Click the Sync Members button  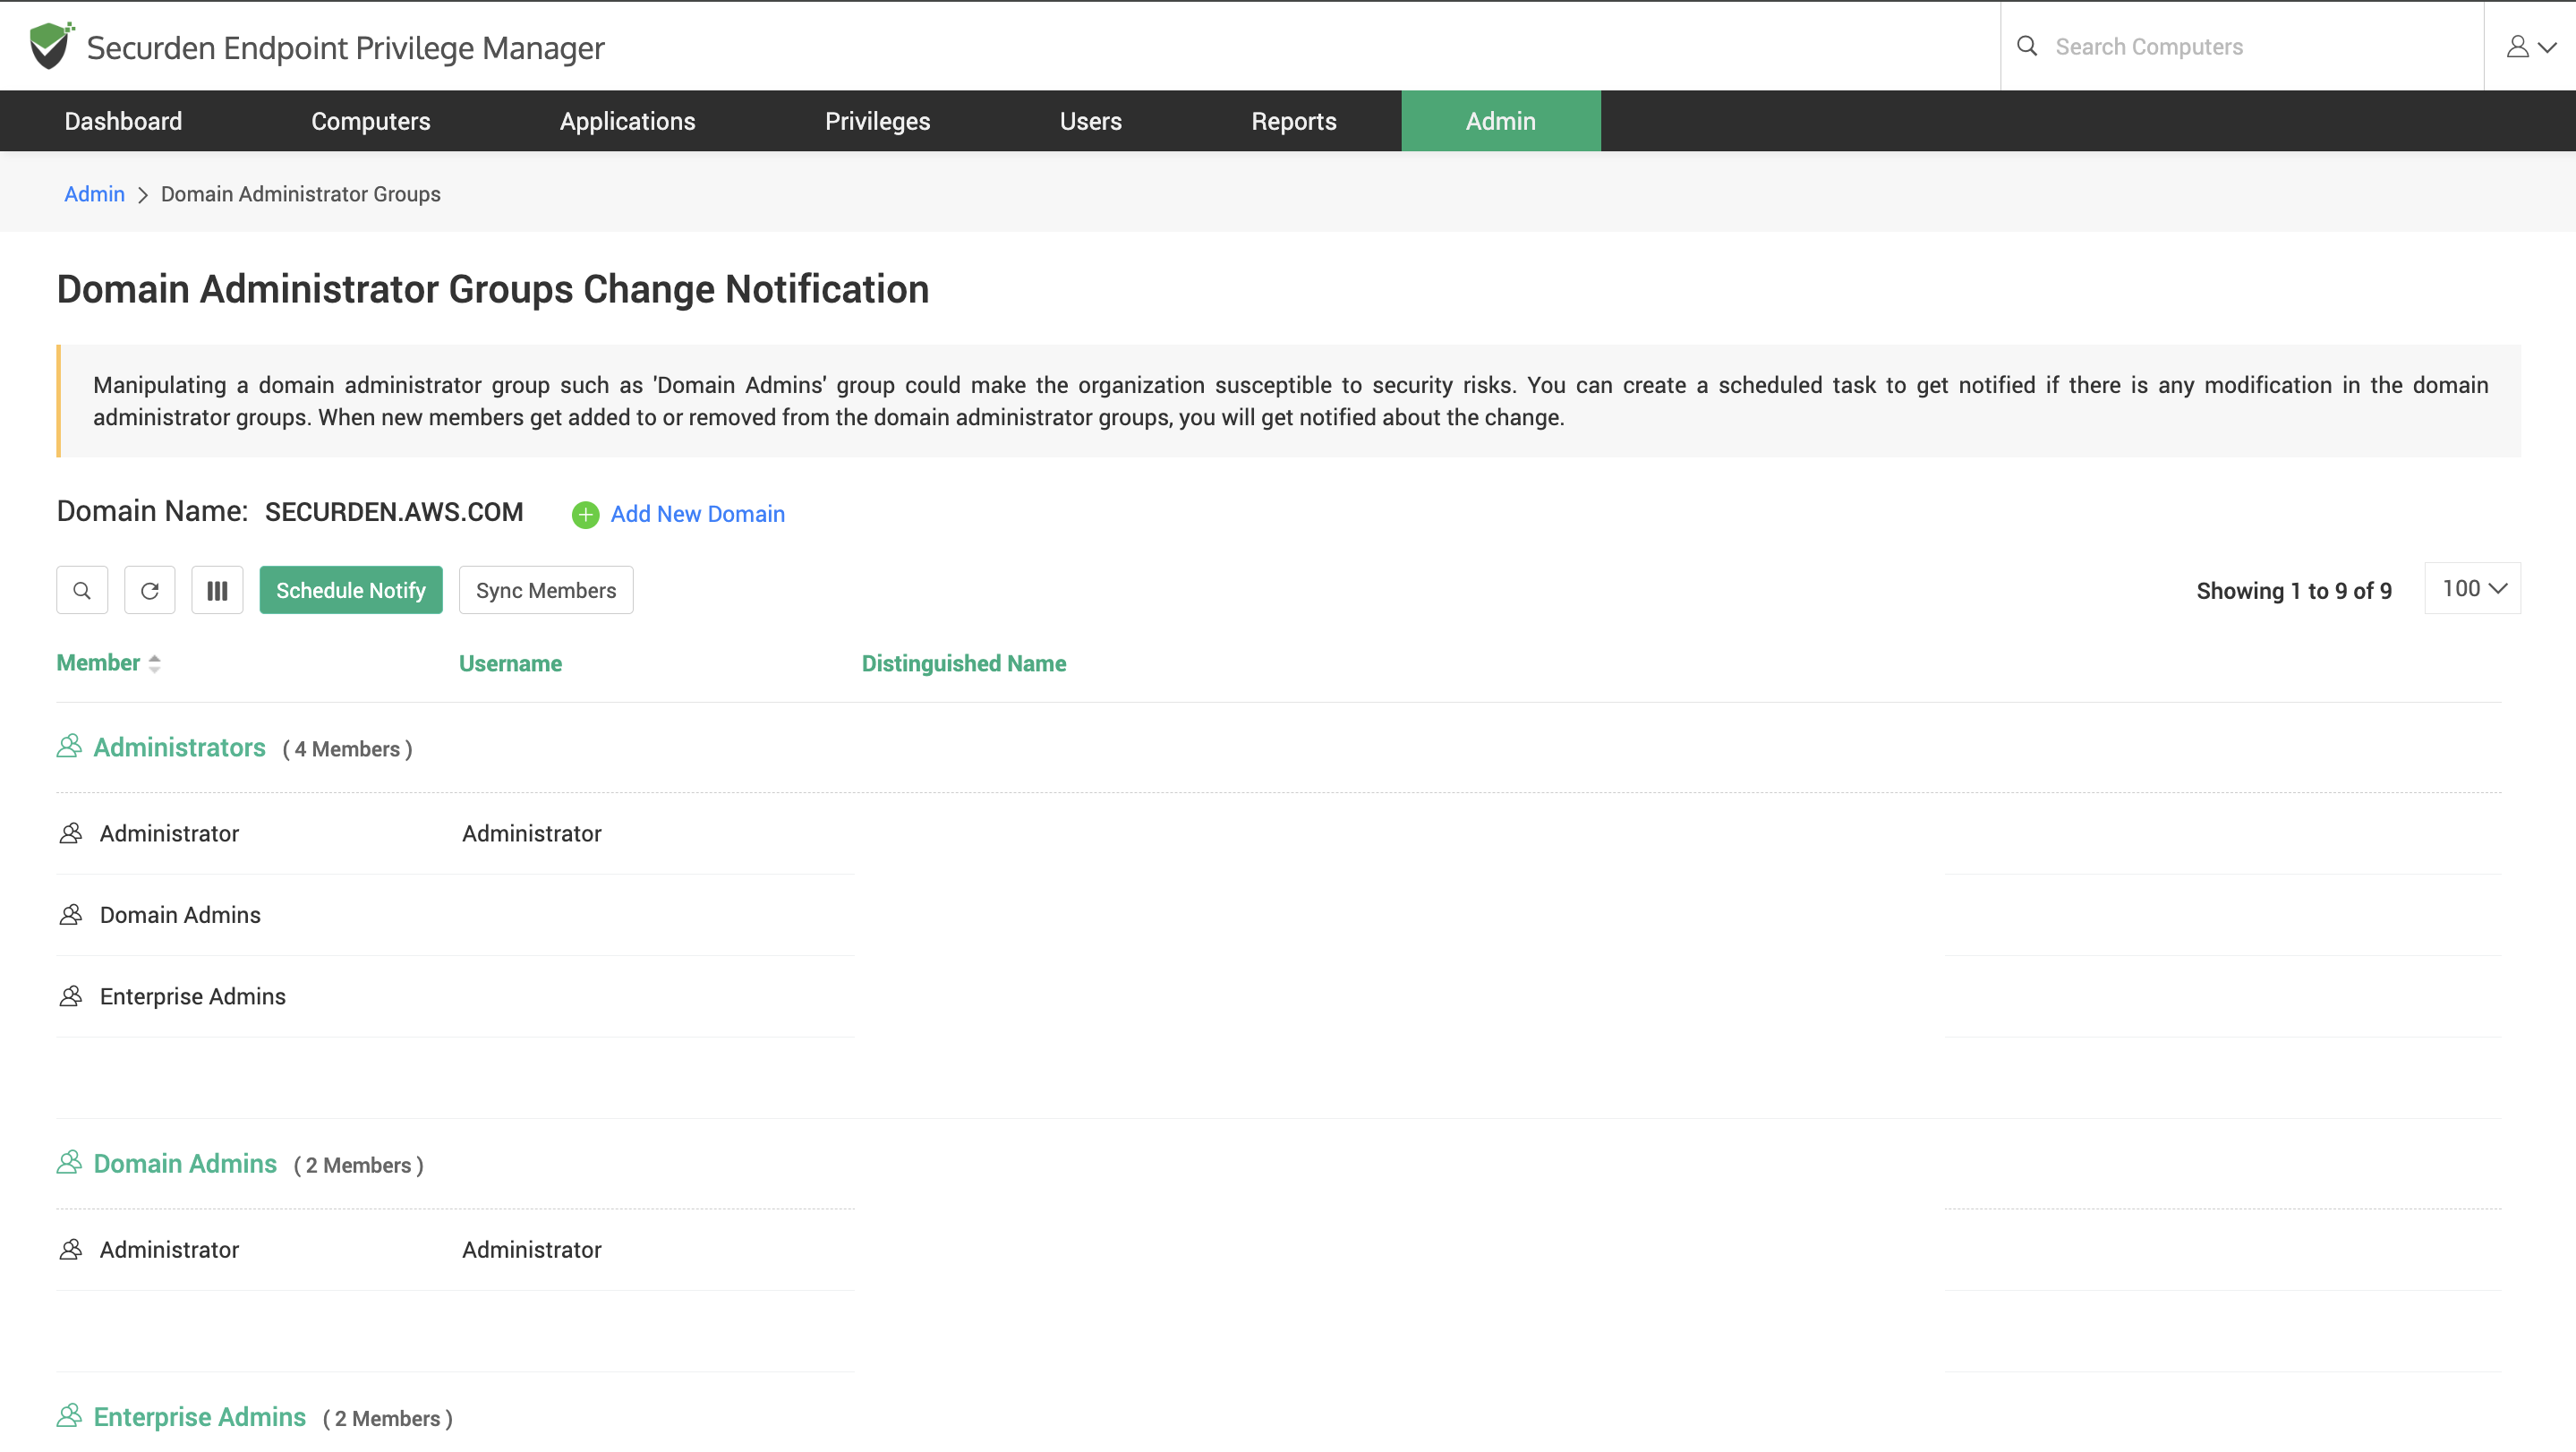pyautogui.click(x=546, y=590)
